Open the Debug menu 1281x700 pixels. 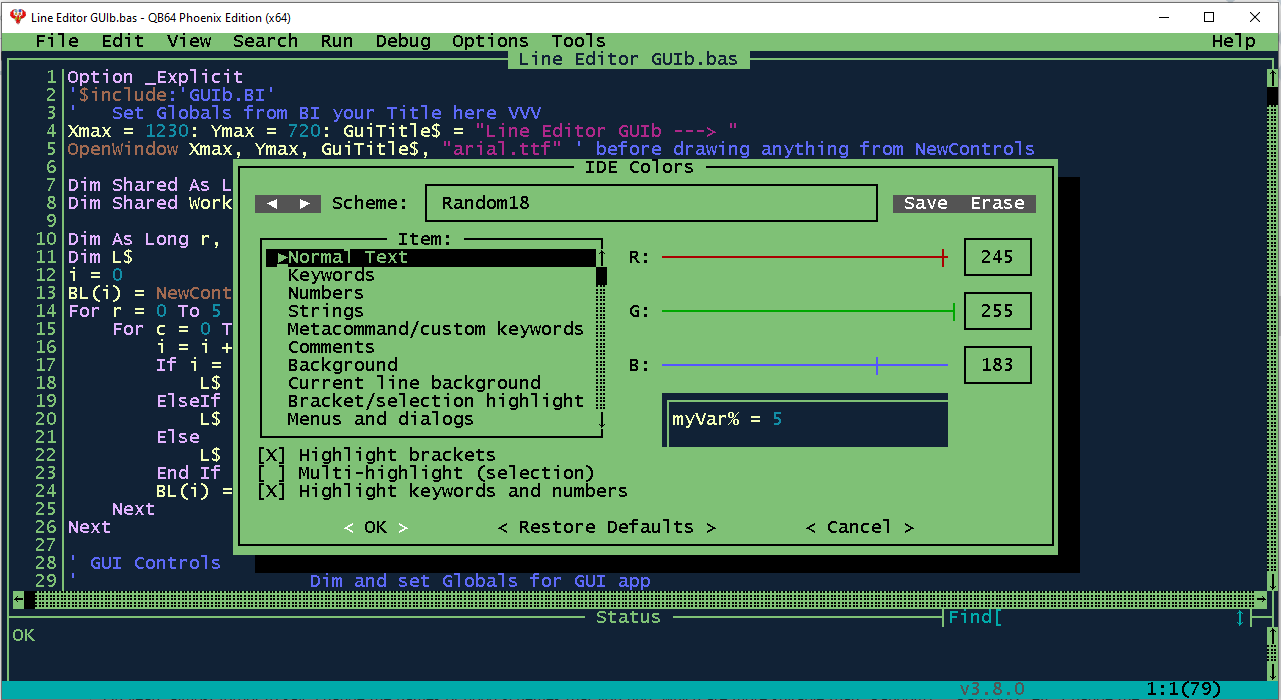(x=403, y=41)
